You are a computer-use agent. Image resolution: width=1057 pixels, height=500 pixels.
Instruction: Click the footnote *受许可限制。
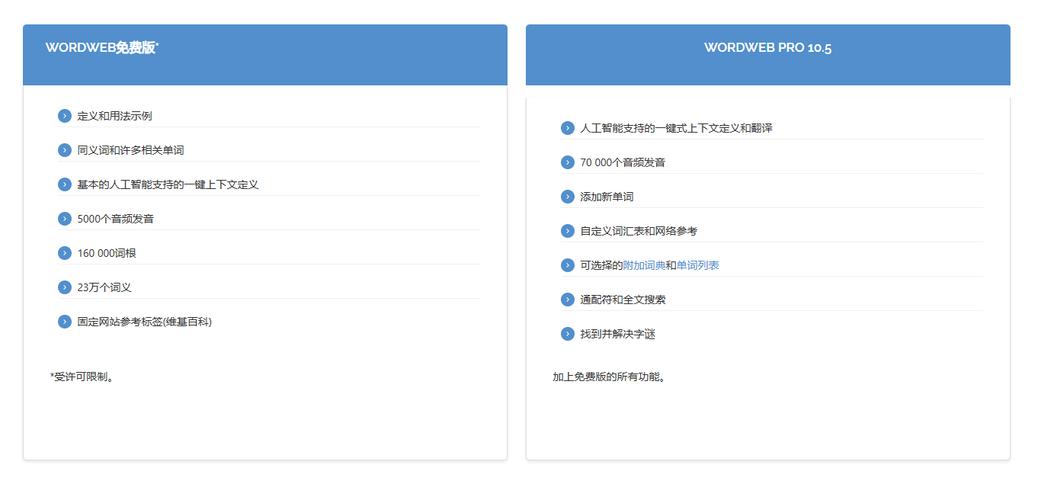point(82,377)
